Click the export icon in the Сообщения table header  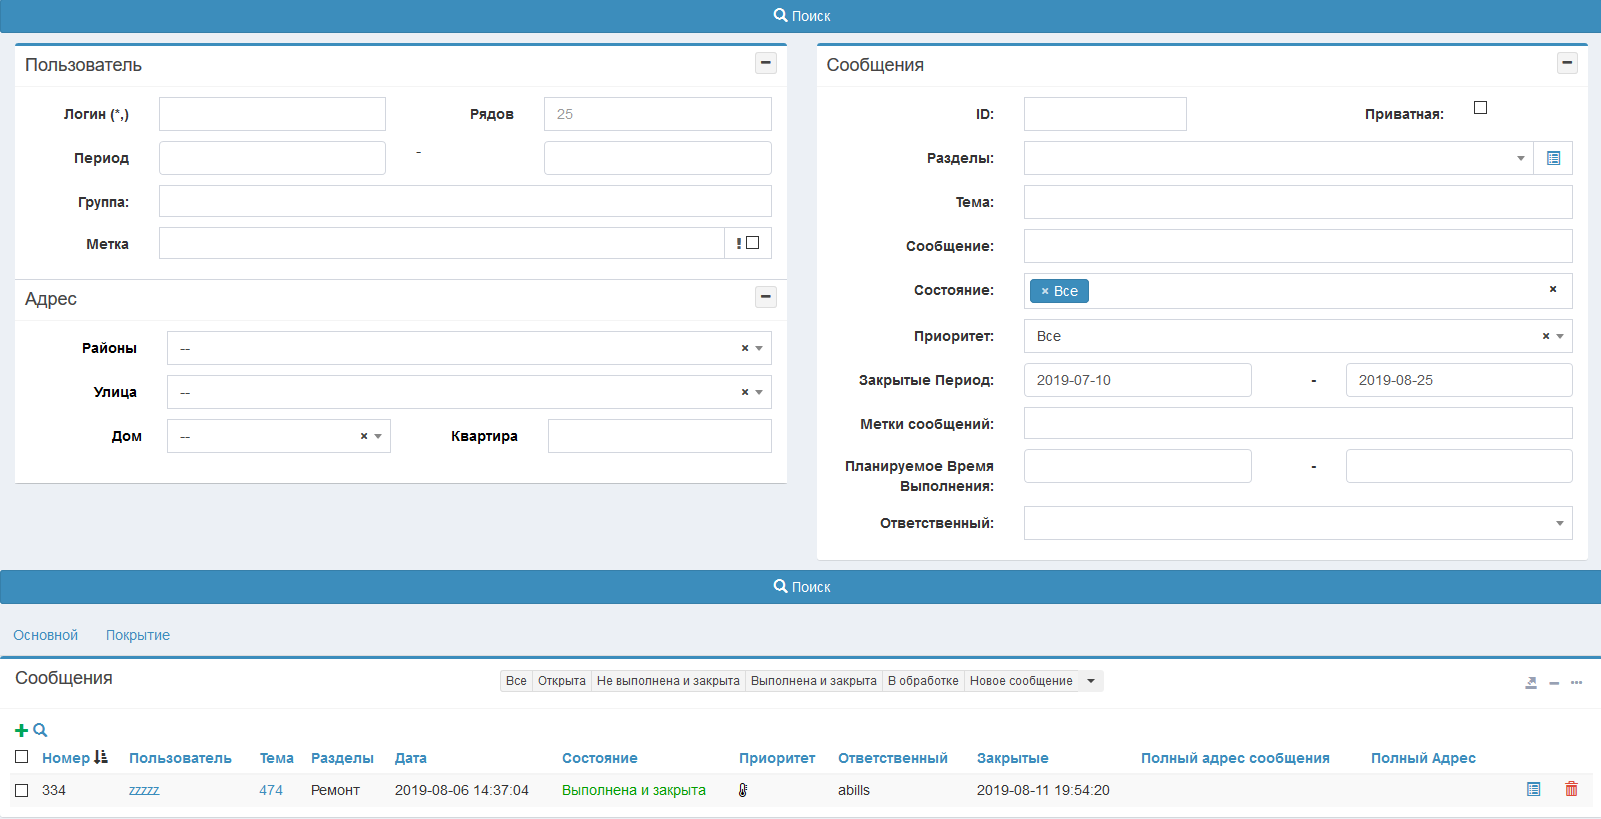[1530, 683]
